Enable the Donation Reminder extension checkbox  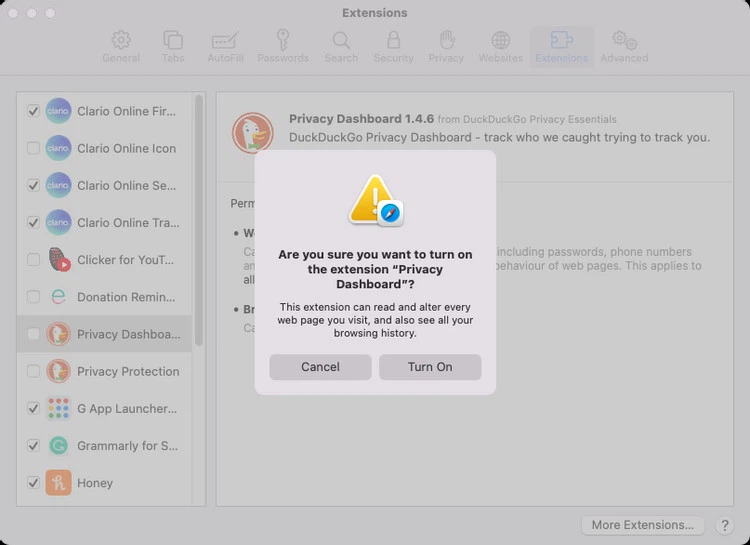[x=33, y=297]
